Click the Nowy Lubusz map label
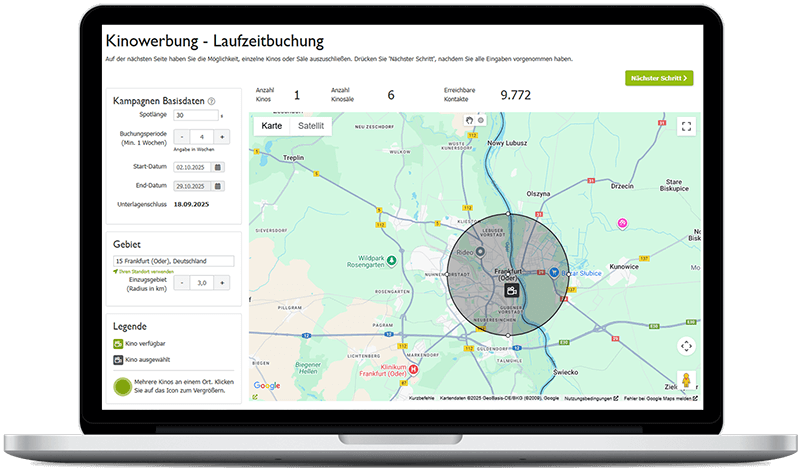This screenshot has height=468, width=800. 507,143
